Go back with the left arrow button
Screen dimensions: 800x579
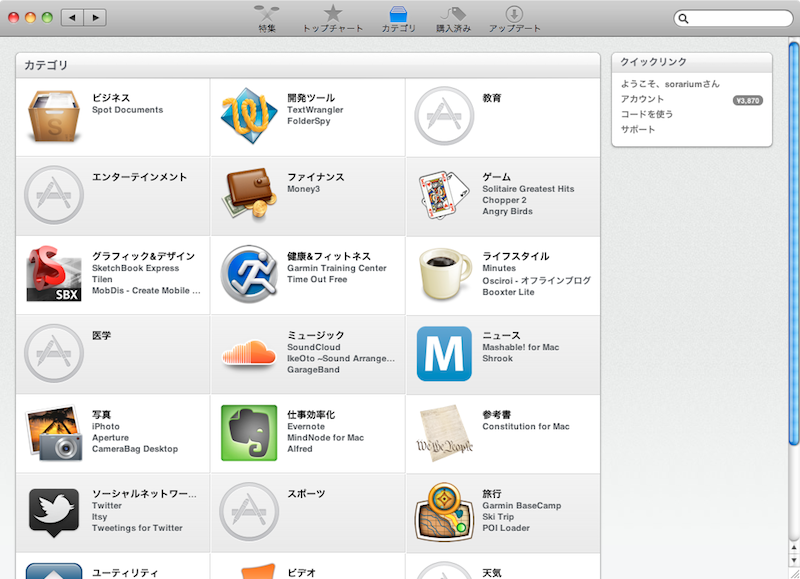72,18
